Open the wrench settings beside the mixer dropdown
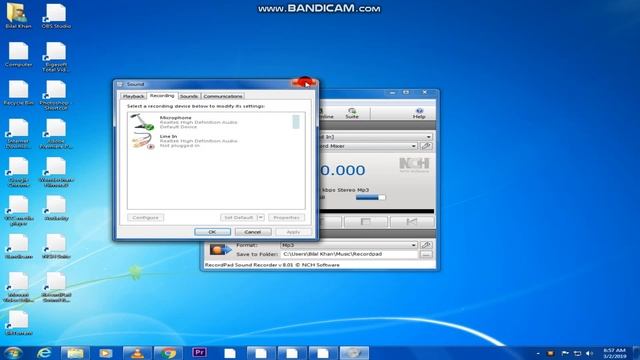This screenshot has height=360, width=640. [x=426, y=146]
